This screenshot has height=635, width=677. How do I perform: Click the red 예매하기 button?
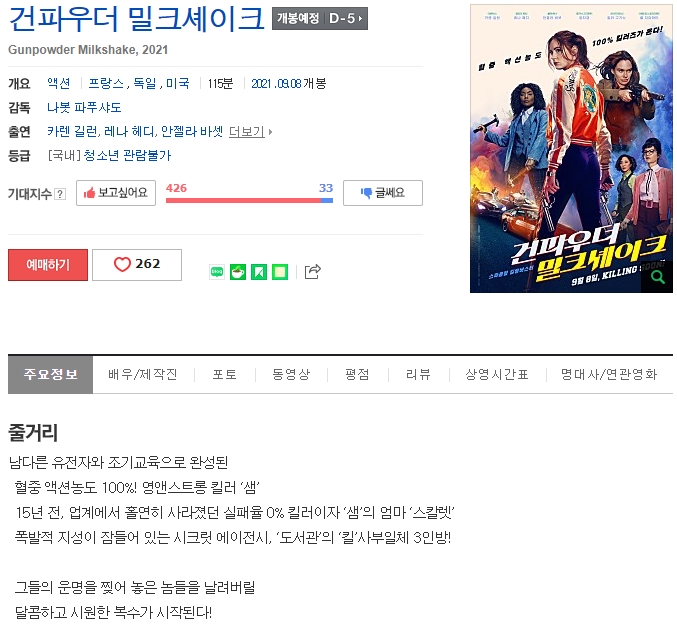(48, 265)
